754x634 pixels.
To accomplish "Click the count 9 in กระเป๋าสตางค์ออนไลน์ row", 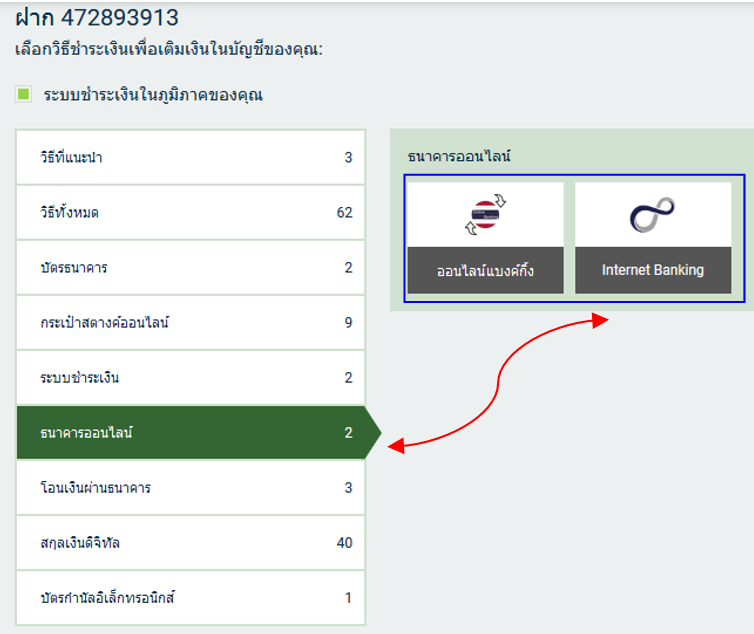I will [348, 323].
